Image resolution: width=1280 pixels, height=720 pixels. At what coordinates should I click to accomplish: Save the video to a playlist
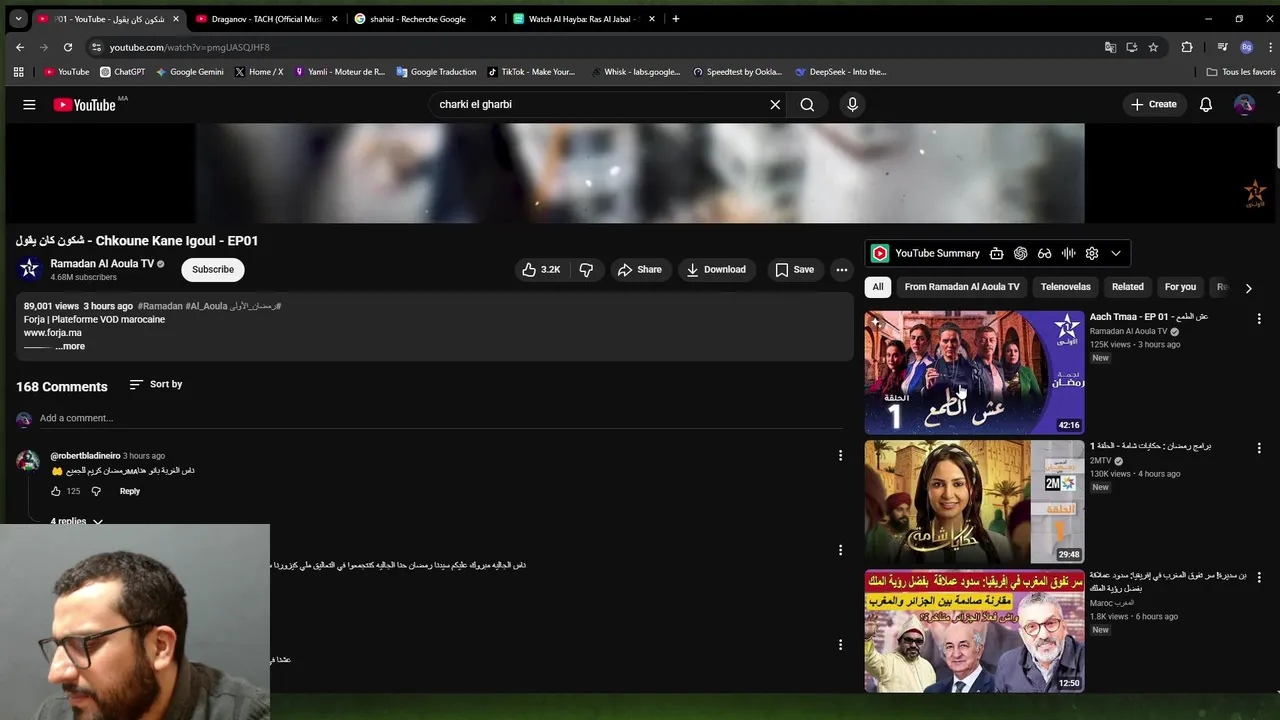coord(795,269)
